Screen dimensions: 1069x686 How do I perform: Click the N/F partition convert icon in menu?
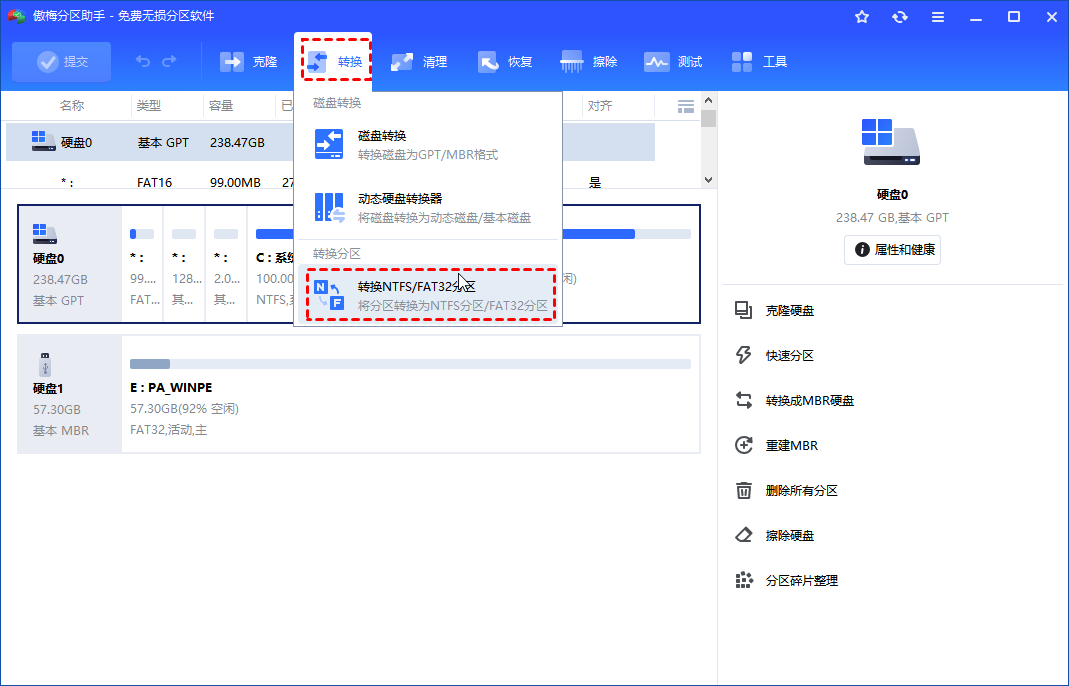329,295
